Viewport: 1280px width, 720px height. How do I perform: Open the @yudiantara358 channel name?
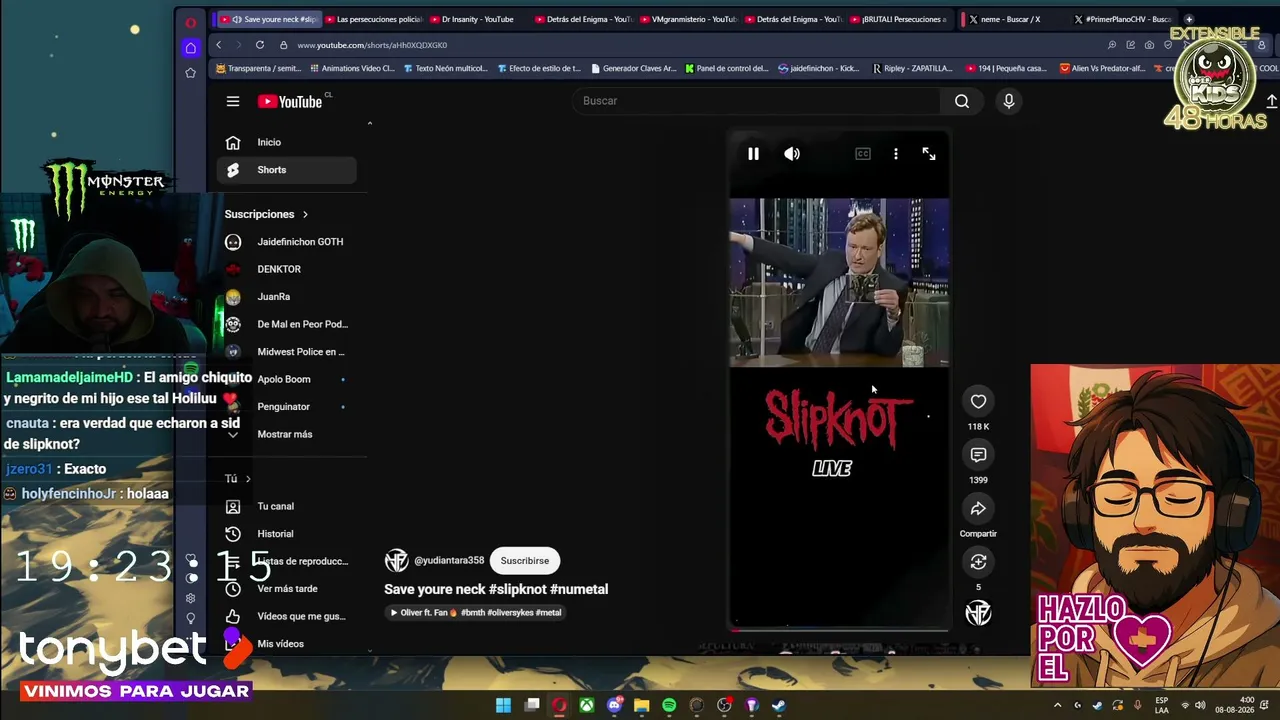point(449,561)
